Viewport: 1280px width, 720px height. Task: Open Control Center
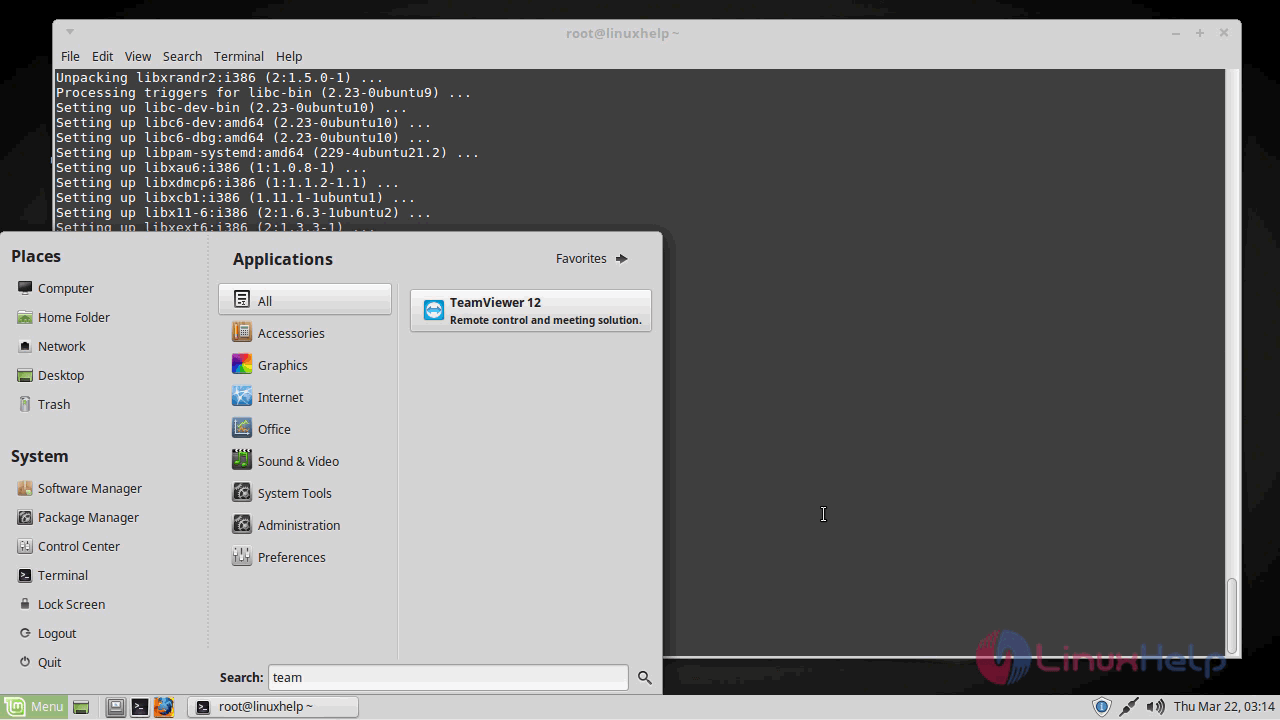(69, 546)
